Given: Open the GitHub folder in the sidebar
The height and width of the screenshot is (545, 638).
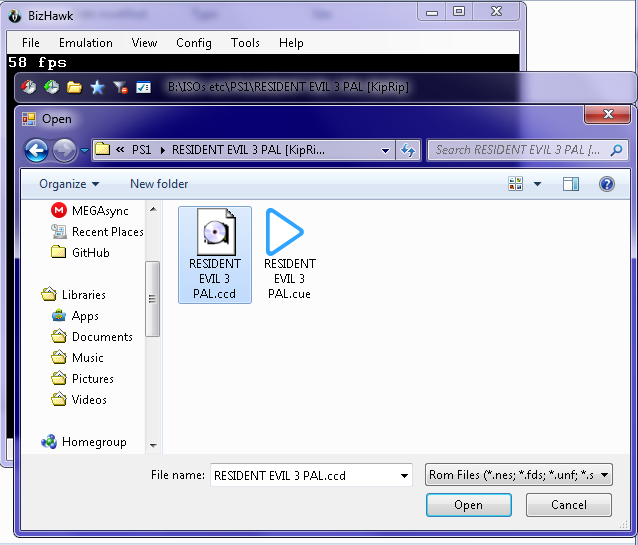Looking at the screenshot, I should (x=80, y=252).
